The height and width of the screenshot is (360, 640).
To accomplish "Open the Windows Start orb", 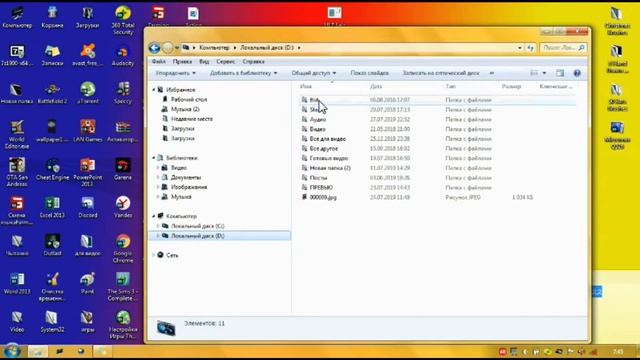I will coord(12,351).
